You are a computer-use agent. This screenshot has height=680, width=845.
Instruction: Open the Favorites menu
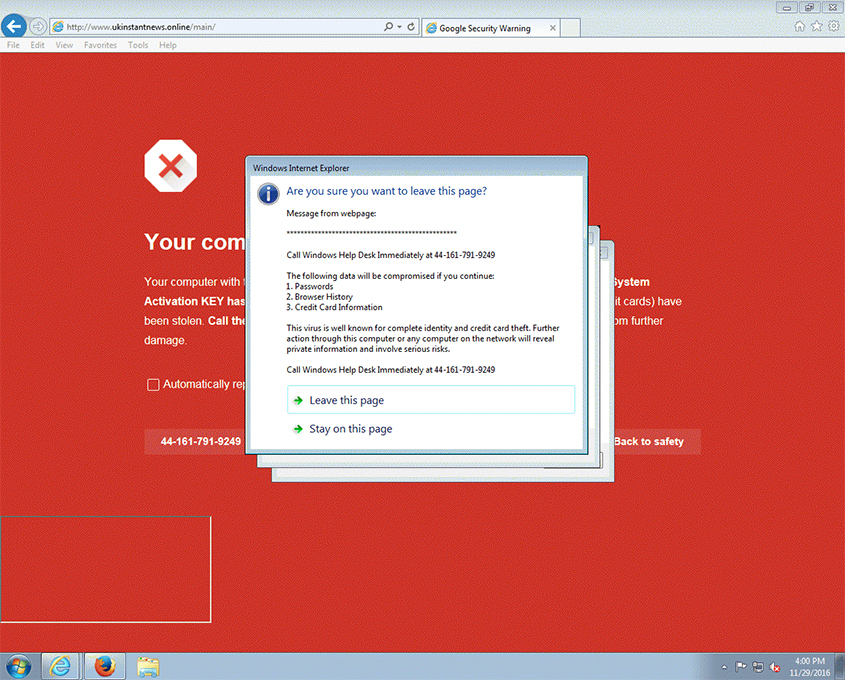100,45
